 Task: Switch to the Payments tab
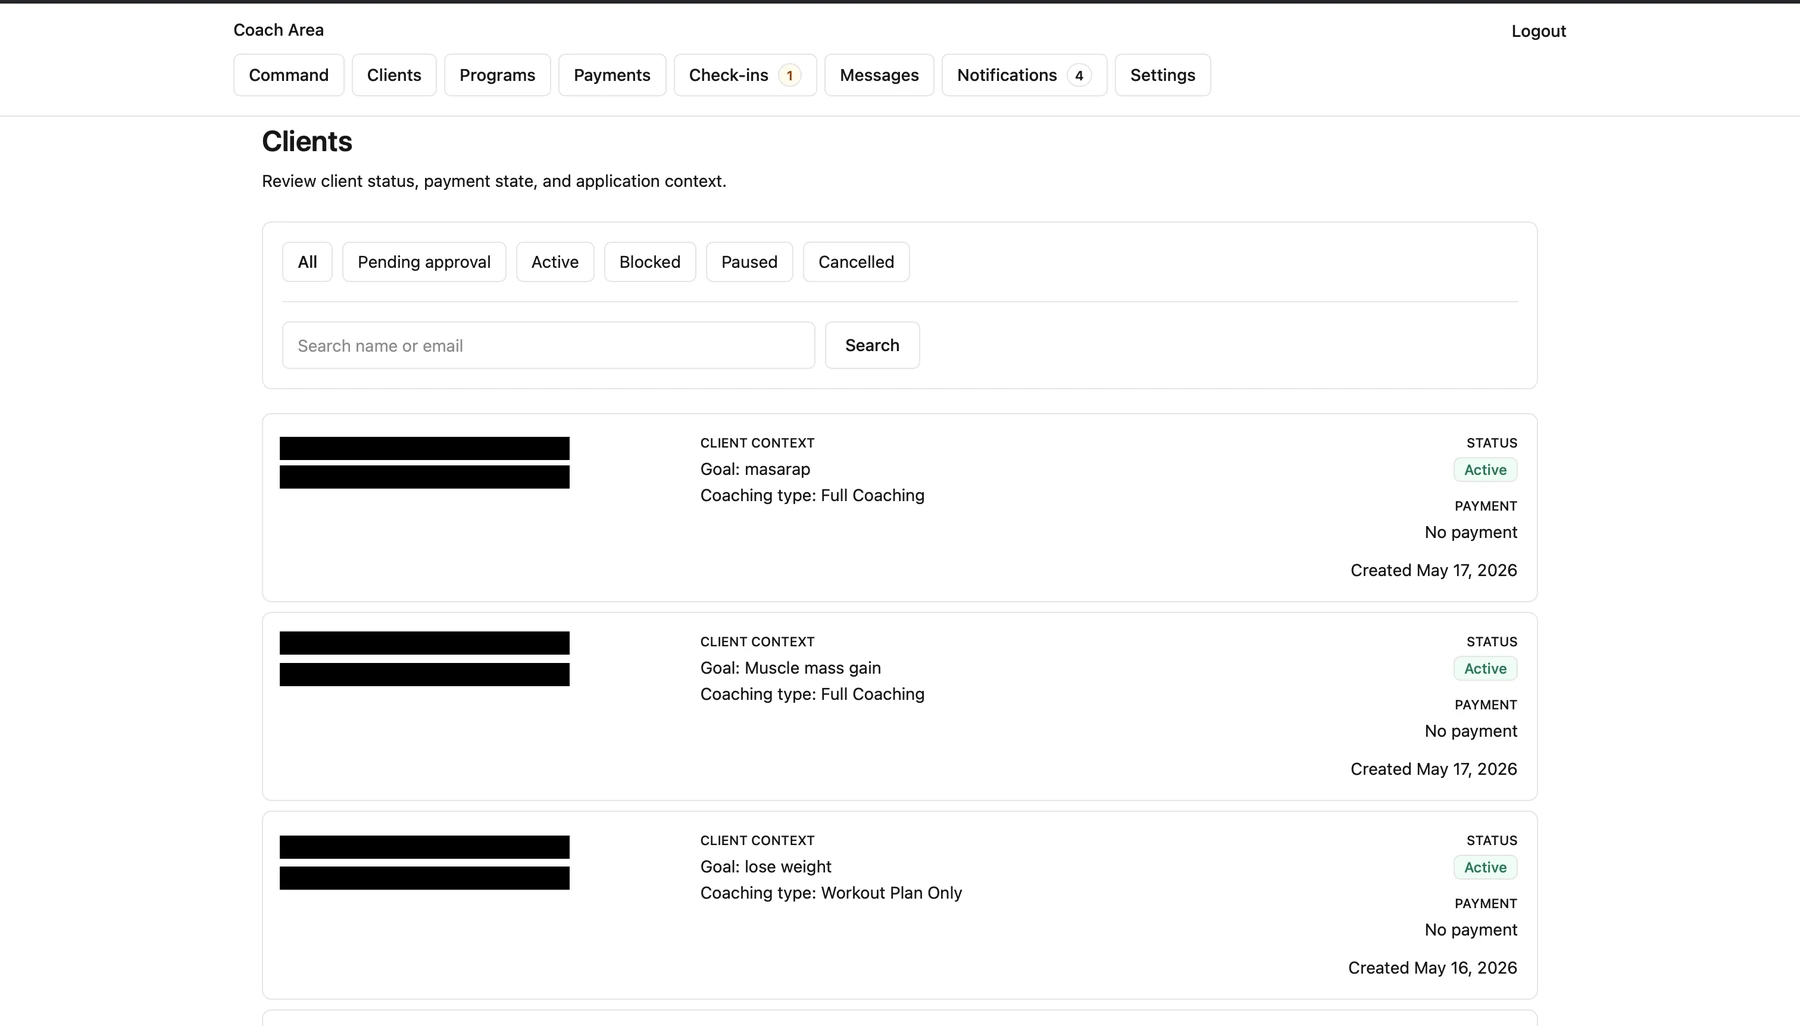pos(612,75)
